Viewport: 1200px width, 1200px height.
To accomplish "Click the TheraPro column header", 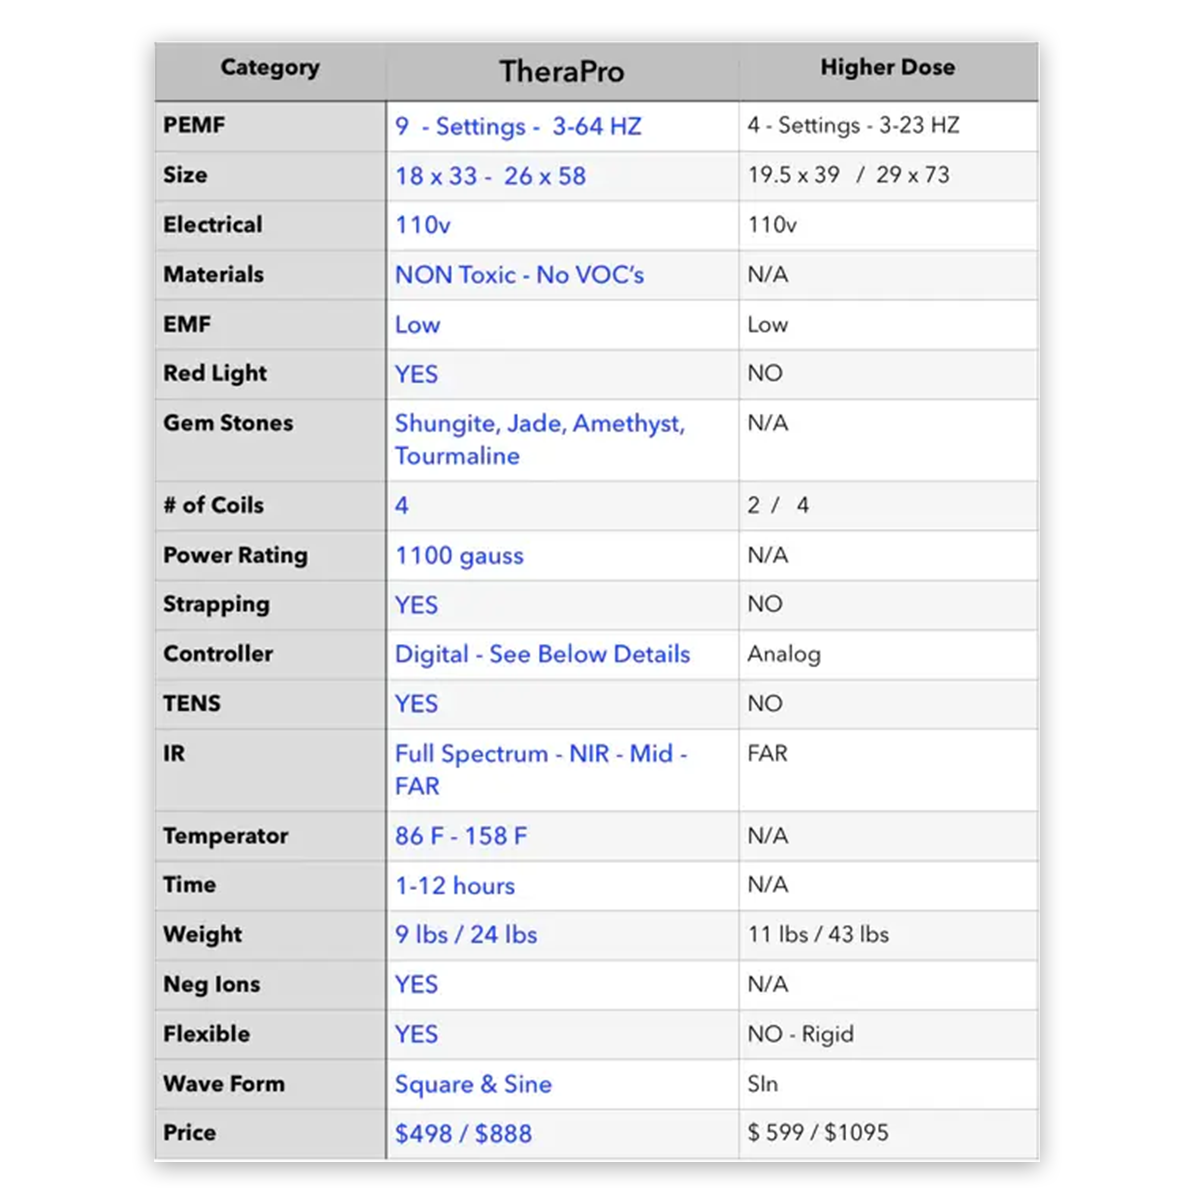I will click(561, 72).
